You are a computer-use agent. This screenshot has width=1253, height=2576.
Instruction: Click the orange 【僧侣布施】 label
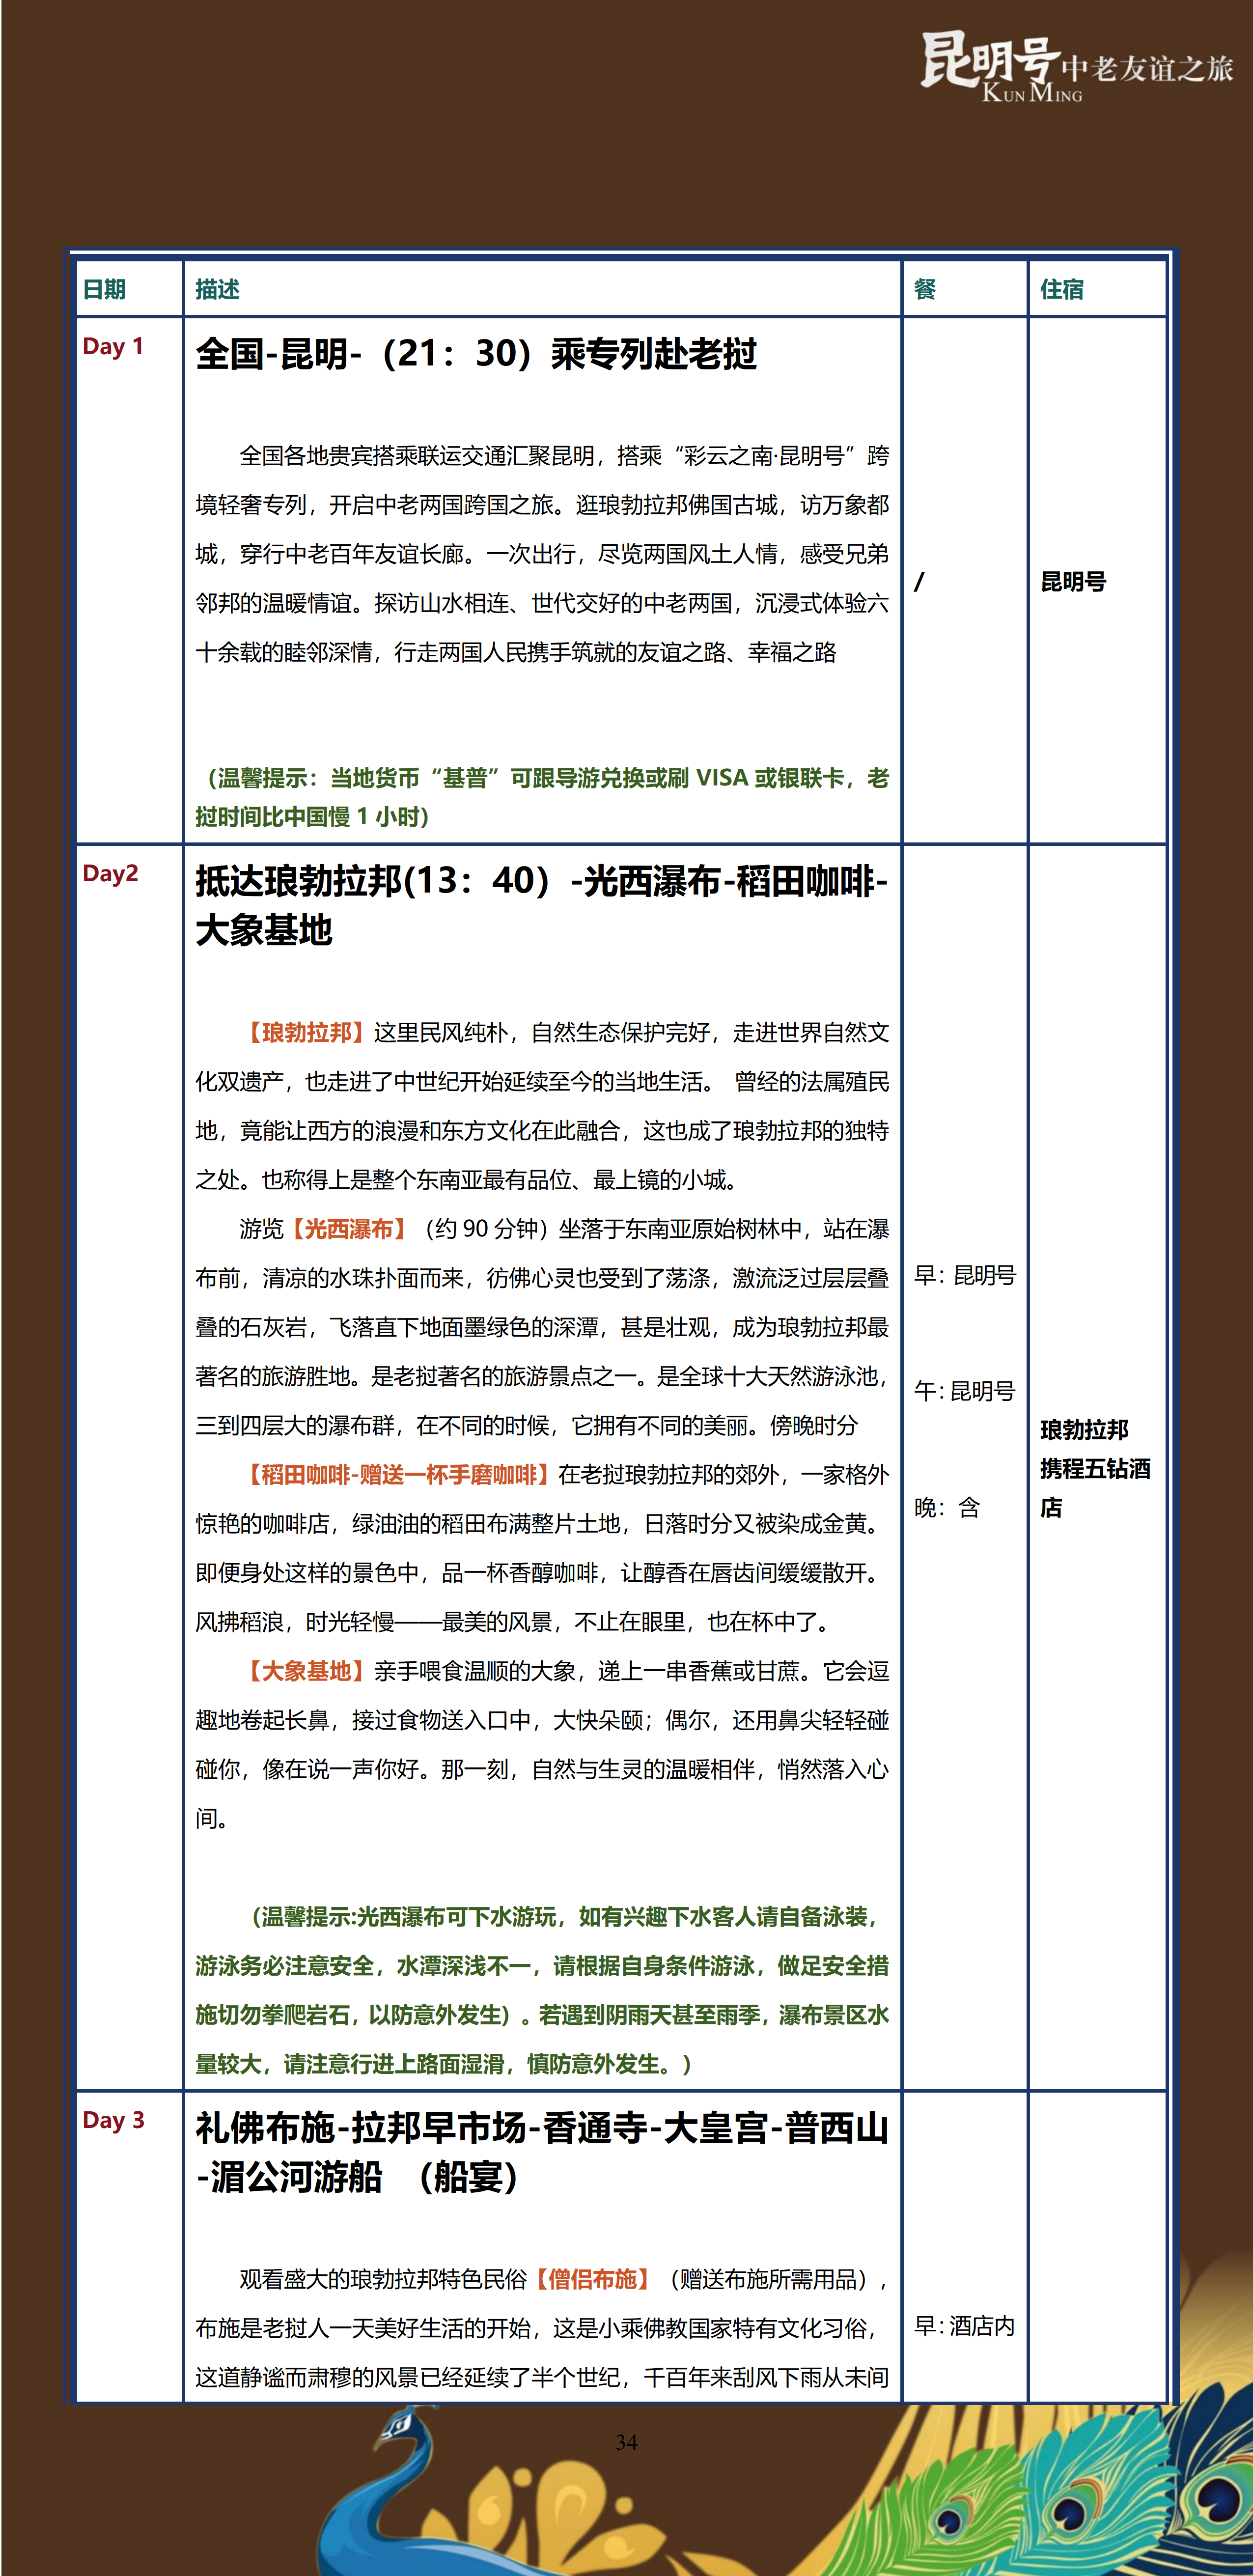click(x=592, y=2279)
